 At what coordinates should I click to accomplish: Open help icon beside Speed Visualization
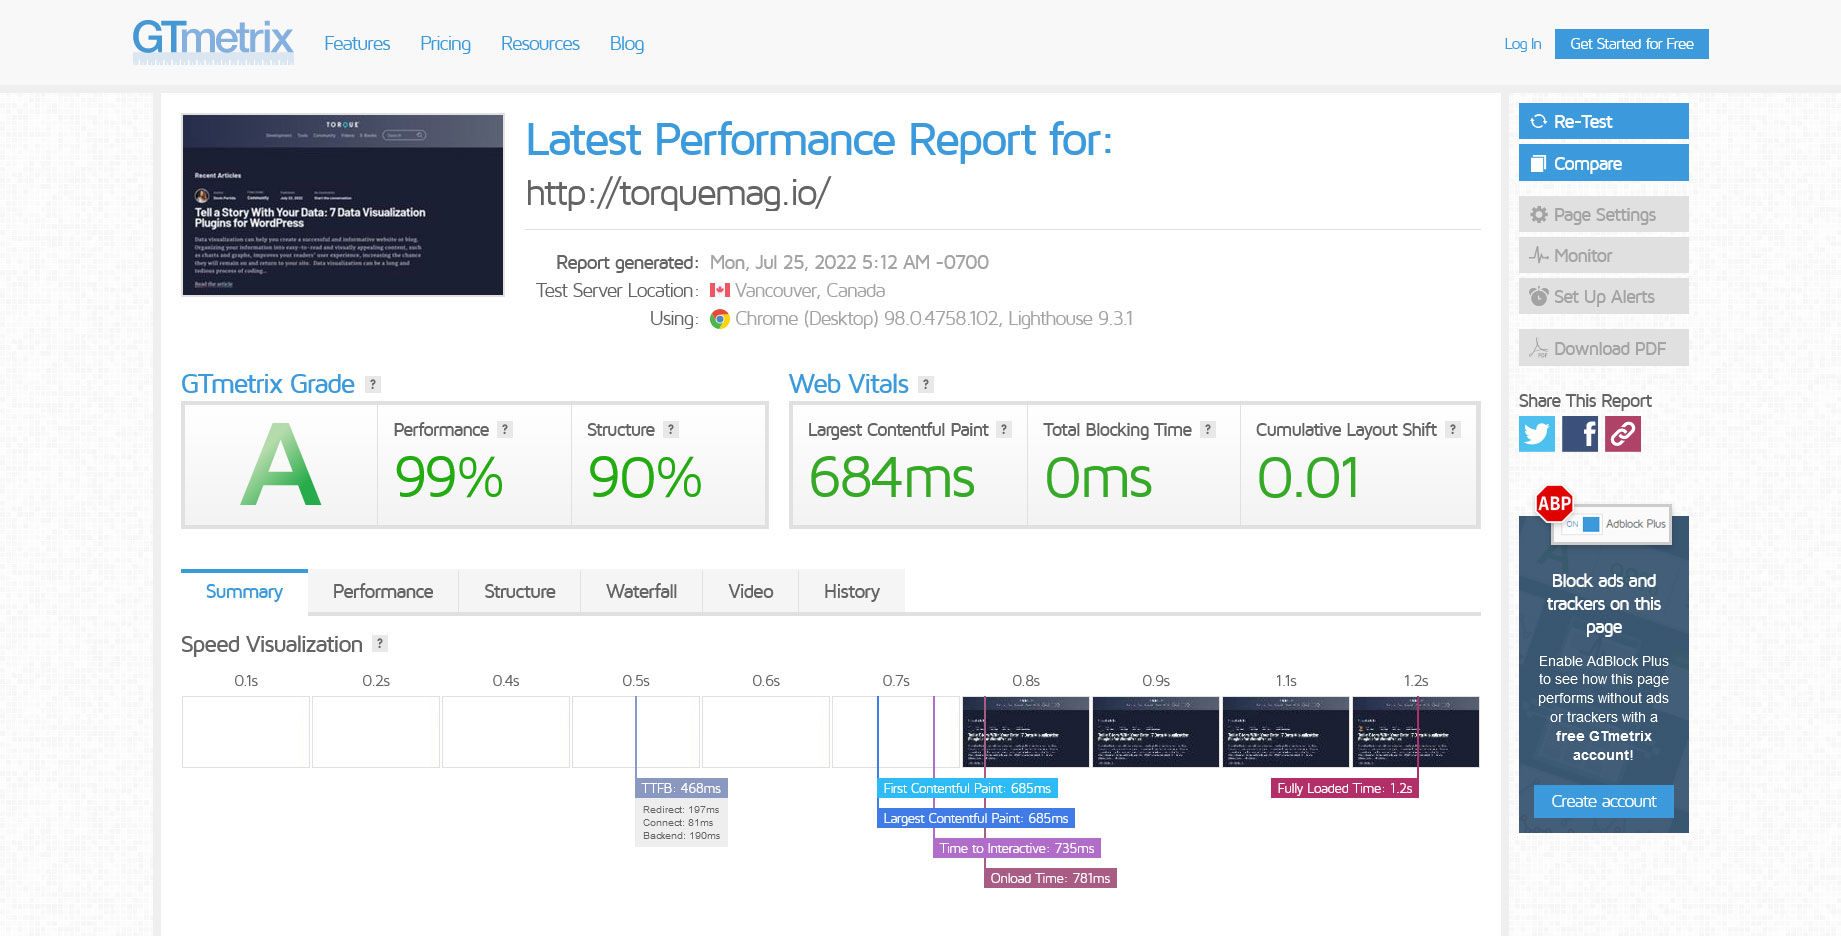tap(380, 644)
